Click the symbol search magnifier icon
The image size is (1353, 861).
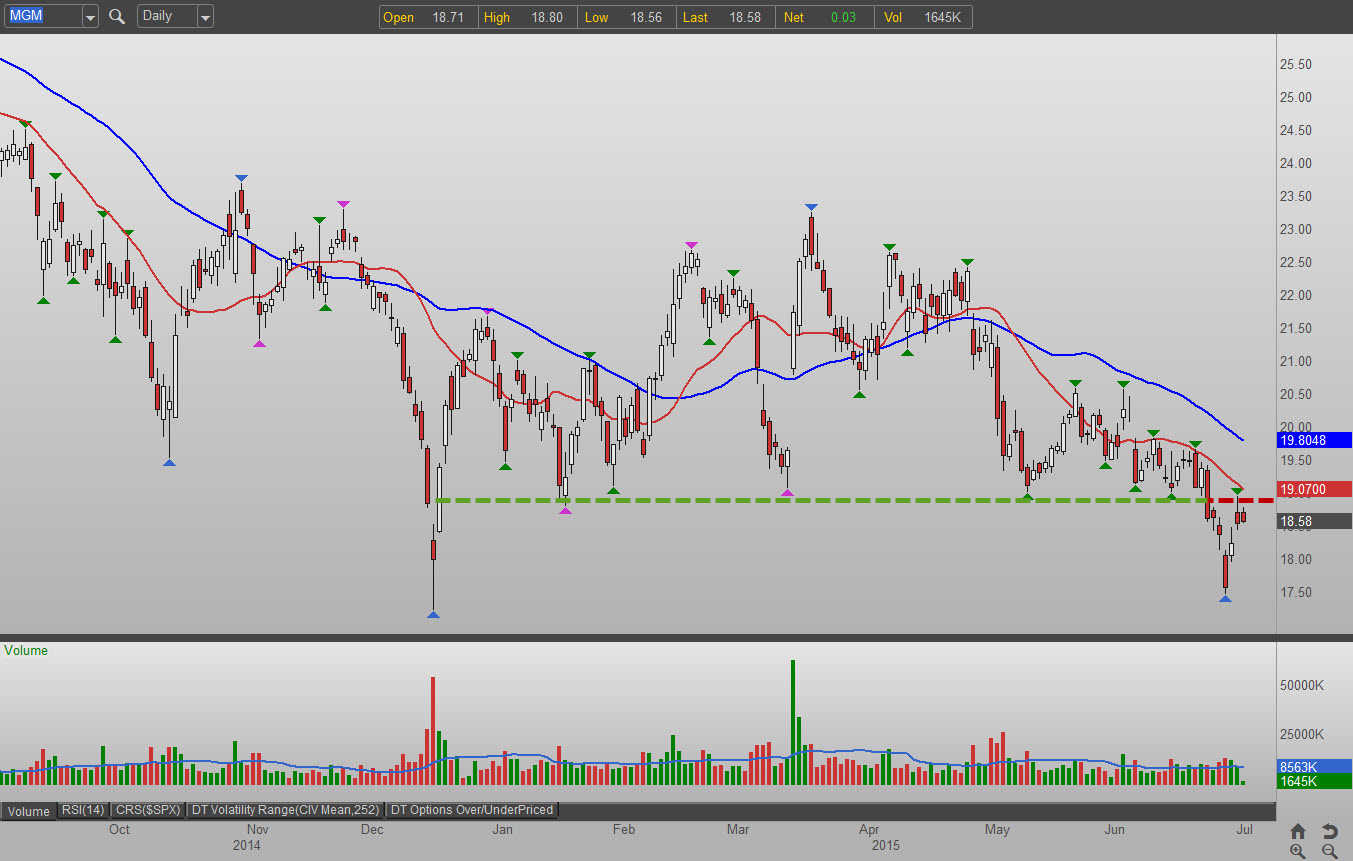[116, 16]
